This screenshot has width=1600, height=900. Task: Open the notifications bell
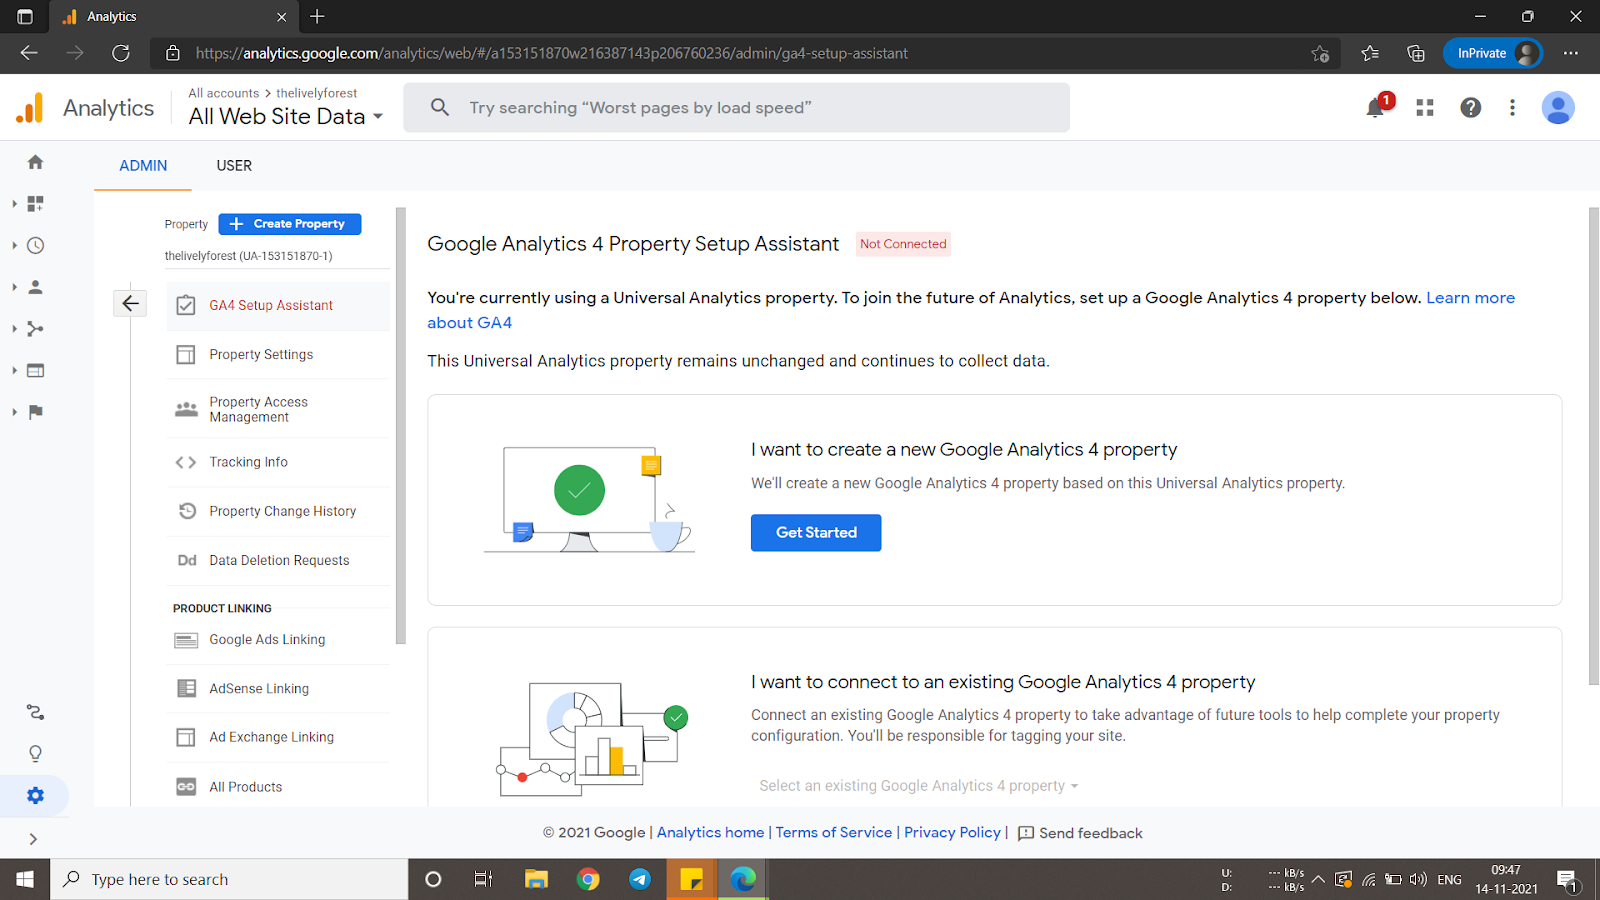tap(1377, 107)
